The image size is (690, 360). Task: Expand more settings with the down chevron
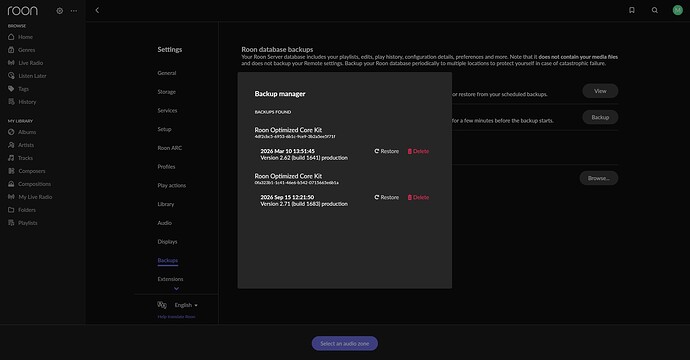coord(176,289)
